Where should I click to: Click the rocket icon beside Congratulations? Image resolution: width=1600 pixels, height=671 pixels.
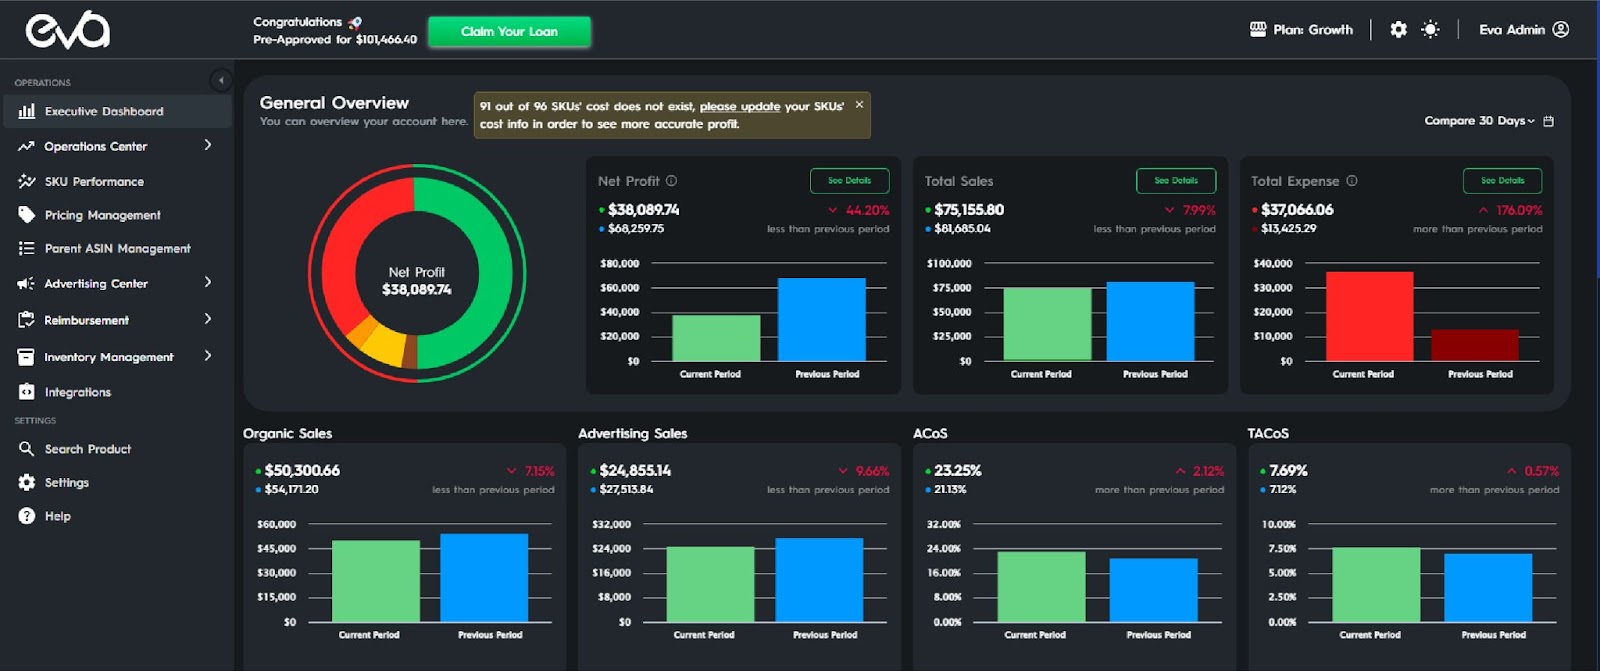point(355,22)
